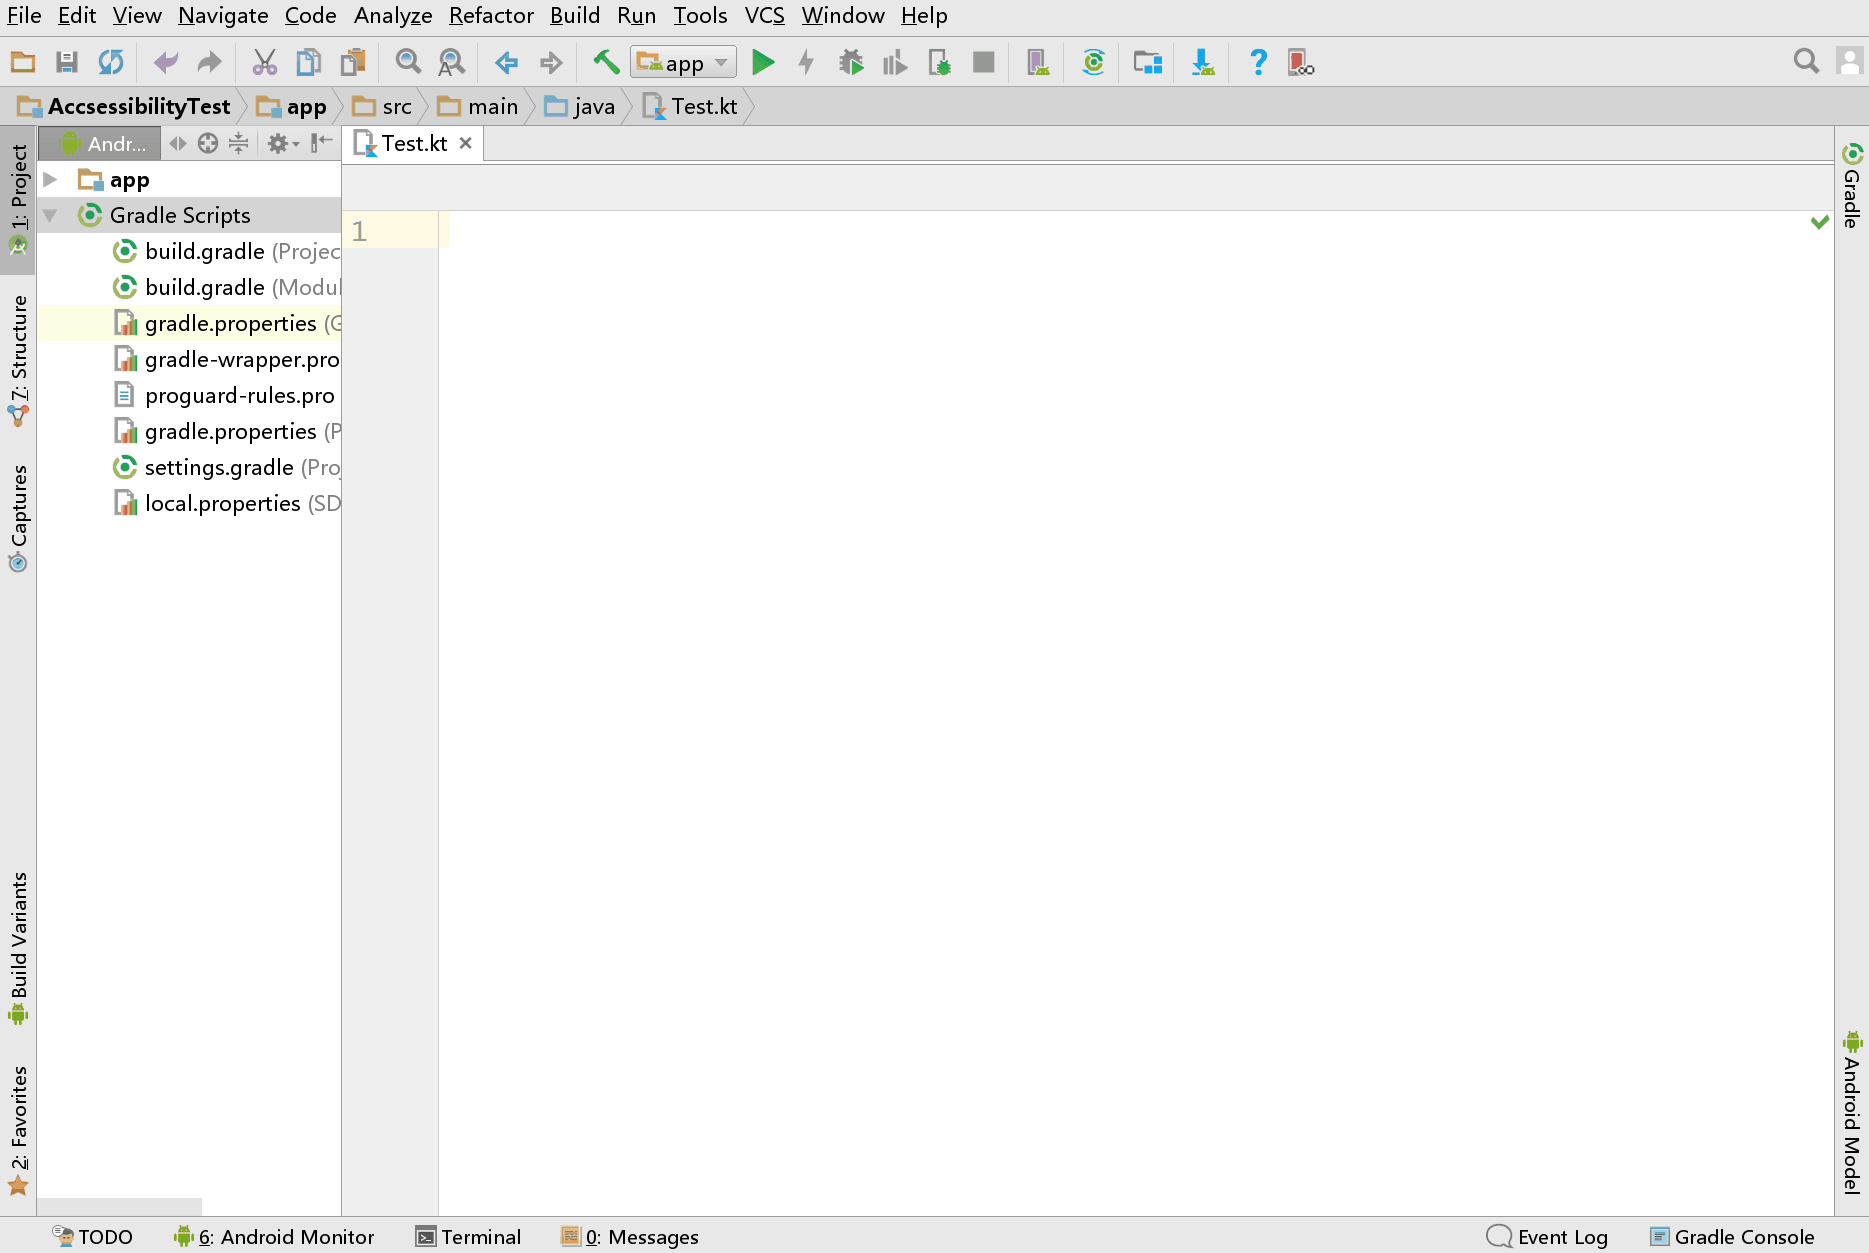The width and height of the screenshot is (1869, 1253).
Task: Apply changes with the lightning bolt icon
Action: tap(806, 63)
